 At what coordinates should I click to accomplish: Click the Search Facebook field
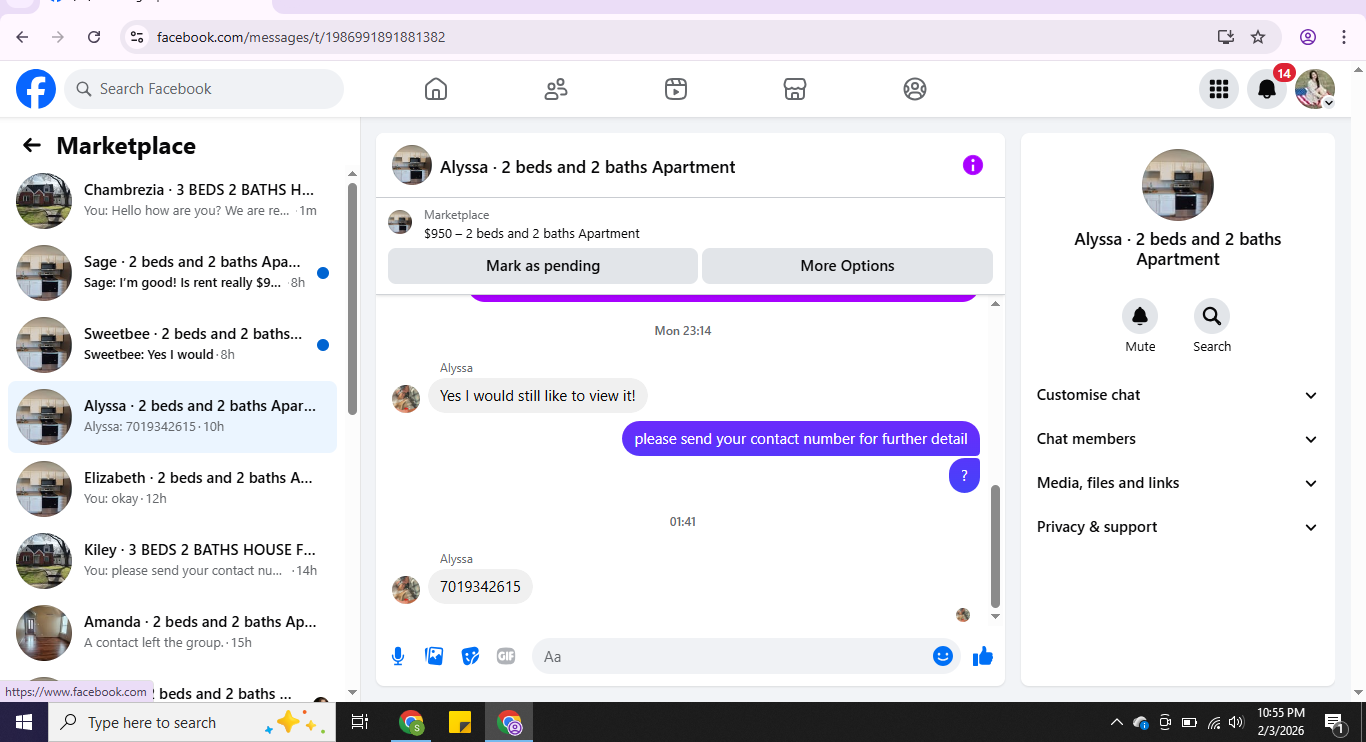click(204, 89)
